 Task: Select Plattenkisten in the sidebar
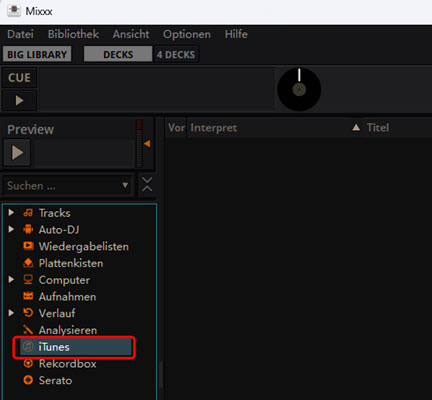click(71, 263)
